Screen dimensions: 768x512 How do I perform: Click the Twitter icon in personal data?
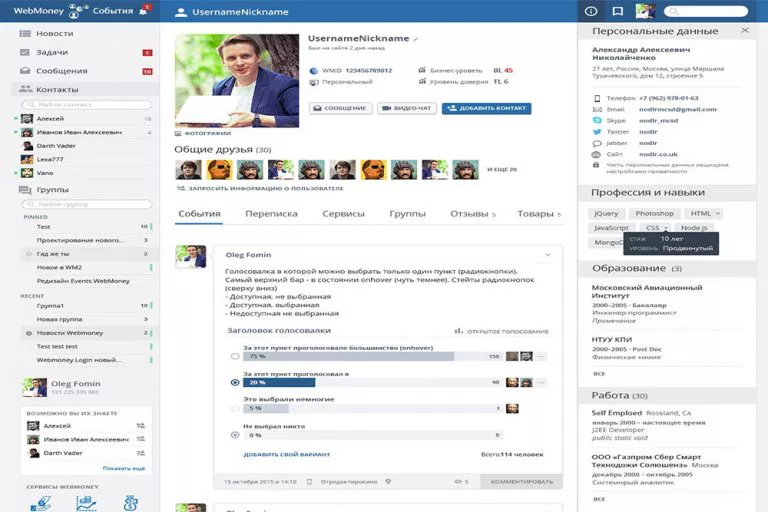(x=597, y=132)
